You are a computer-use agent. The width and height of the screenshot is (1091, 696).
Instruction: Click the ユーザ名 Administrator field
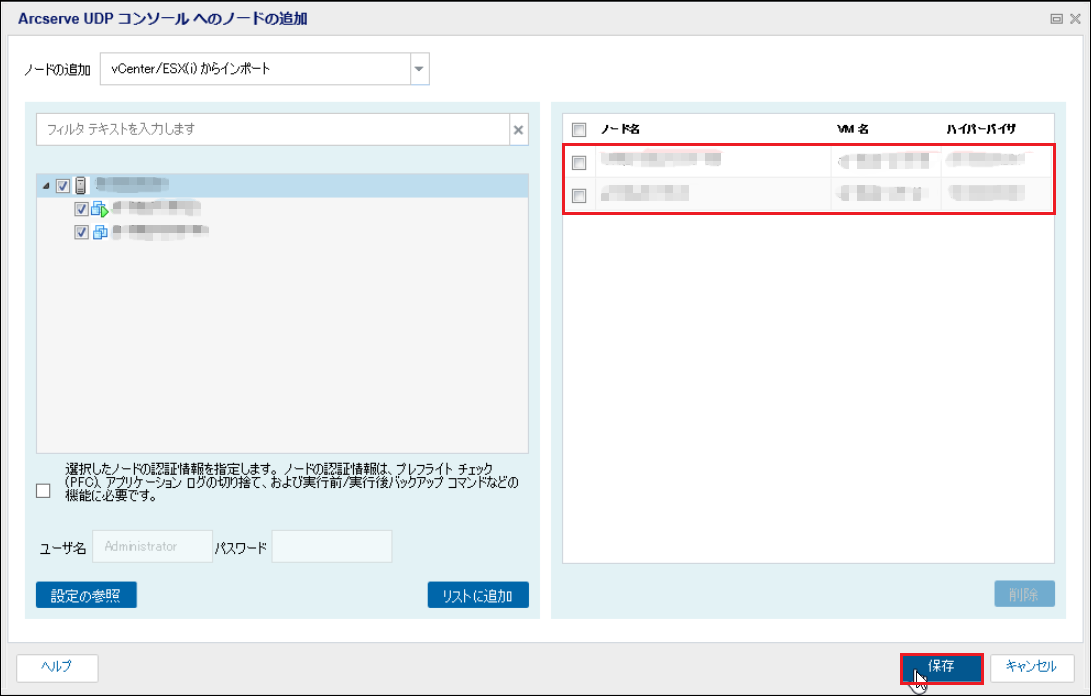[152, 546]
